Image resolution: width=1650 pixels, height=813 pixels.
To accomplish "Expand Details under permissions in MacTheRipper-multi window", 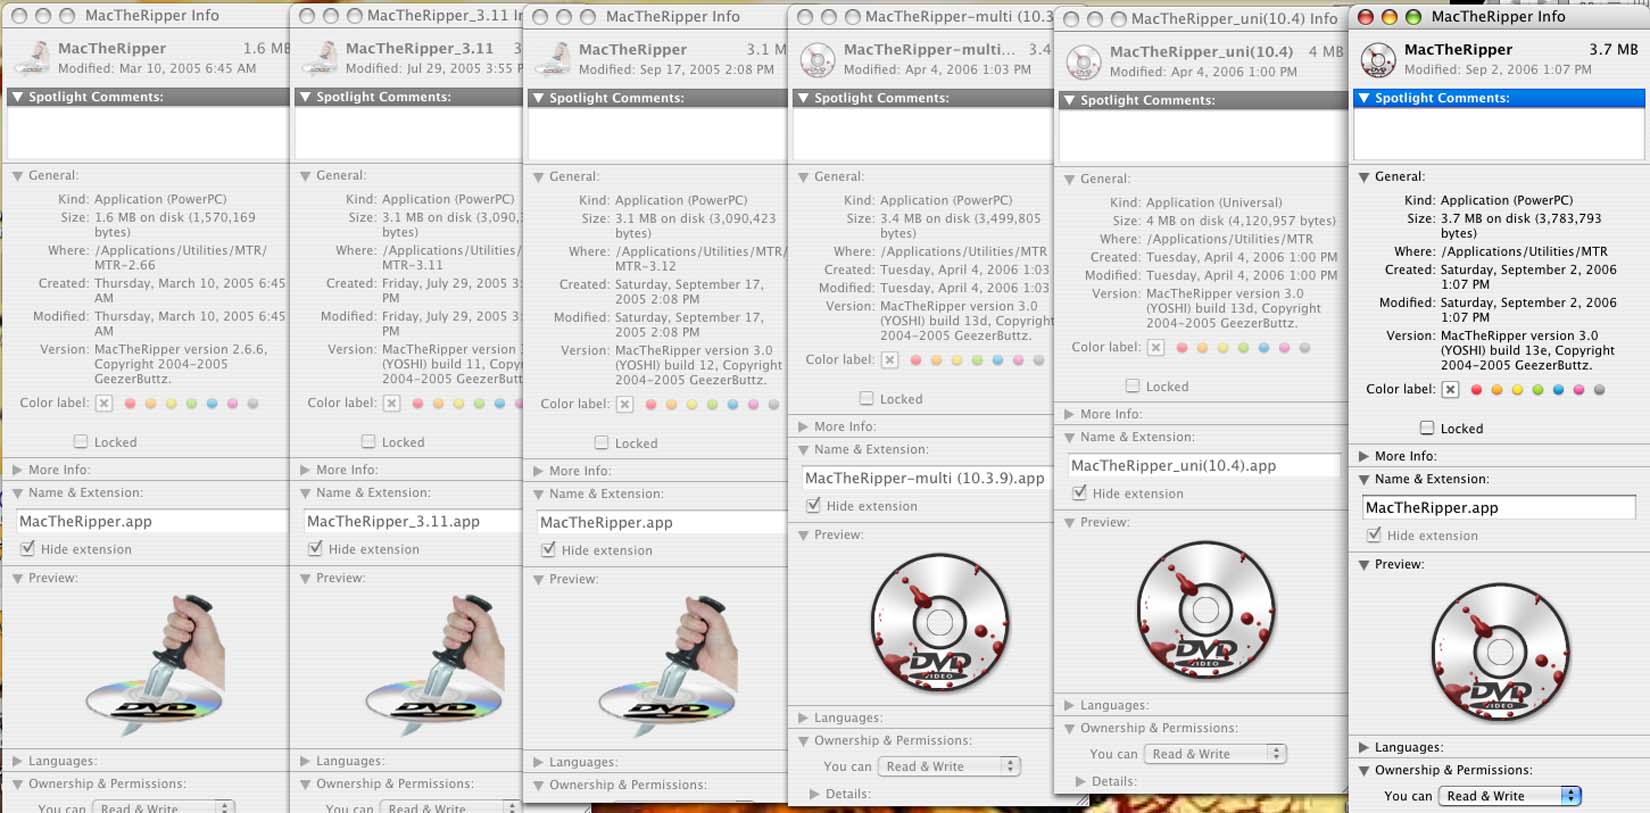I will click(815, 794).
